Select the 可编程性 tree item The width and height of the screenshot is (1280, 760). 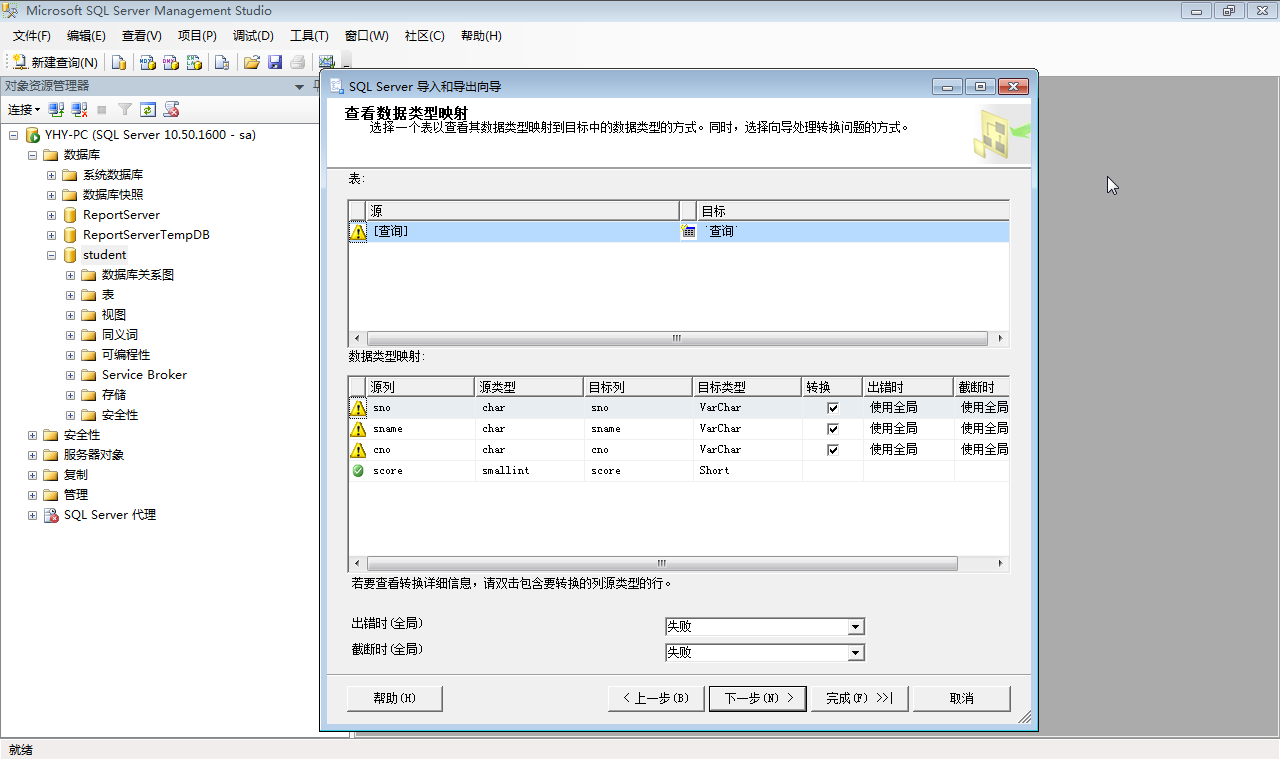tap(126, 355)
